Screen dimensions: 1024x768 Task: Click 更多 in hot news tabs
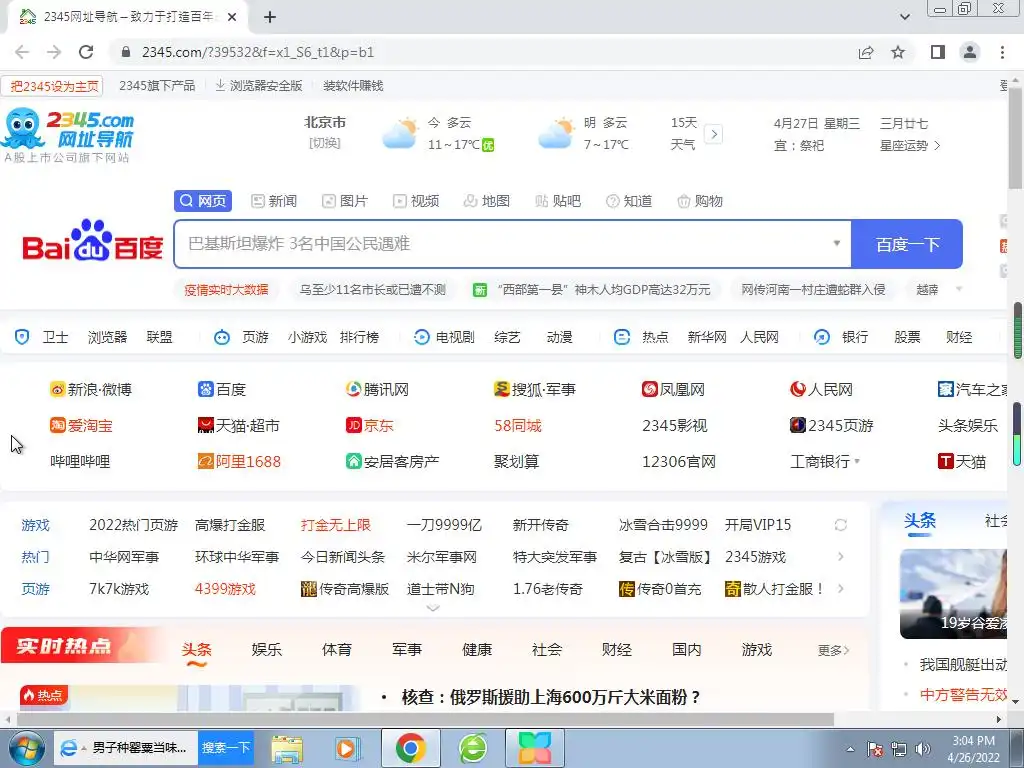point(834,650)
